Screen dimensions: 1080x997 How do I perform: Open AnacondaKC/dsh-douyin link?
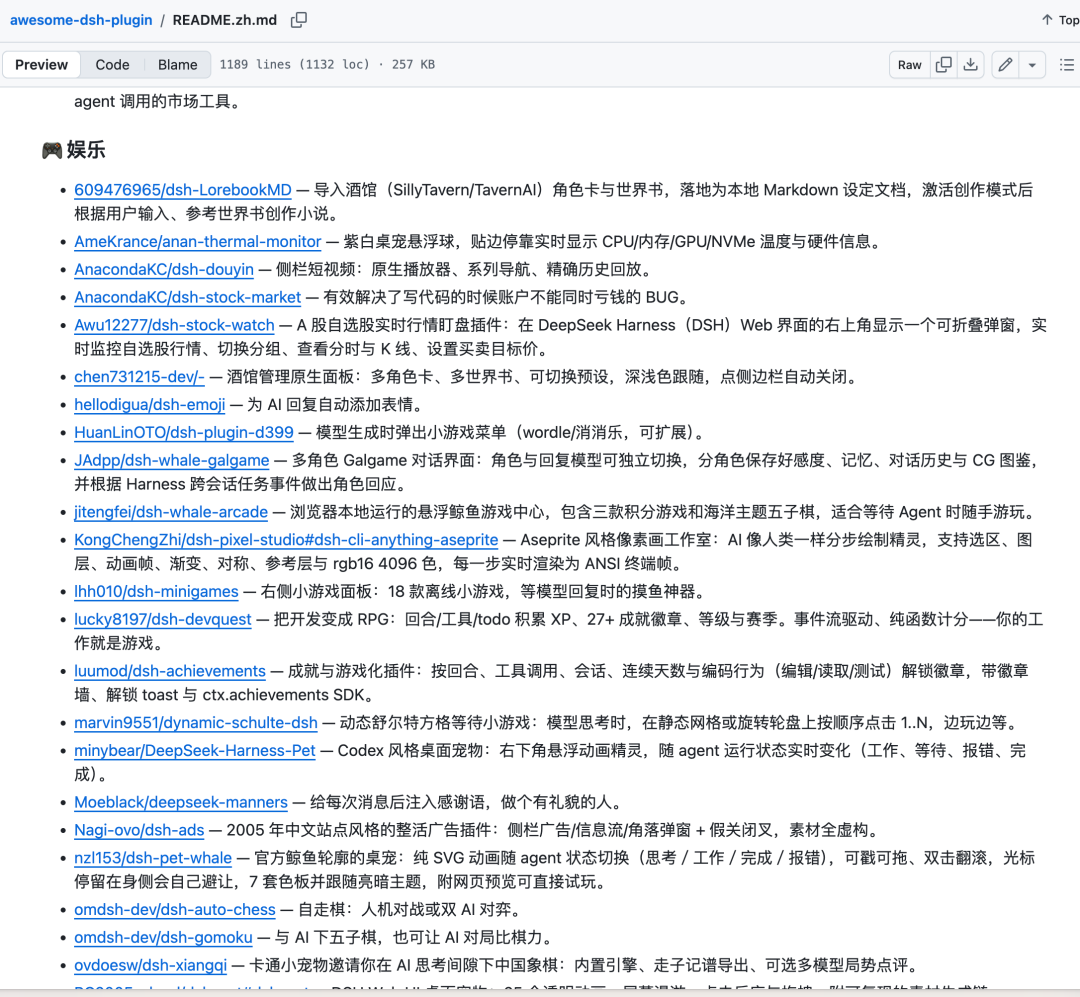click(164, 269)
